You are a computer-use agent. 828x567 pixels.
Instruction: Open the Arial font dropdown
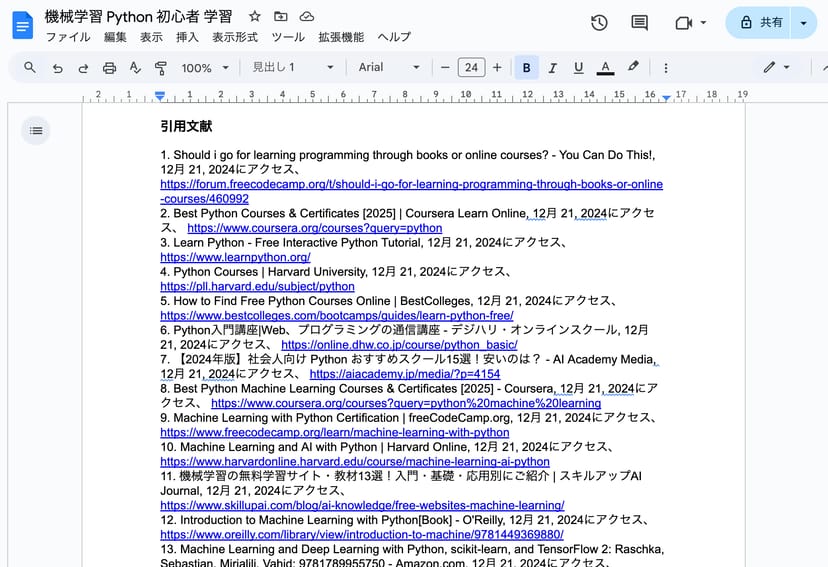click(389, 68)
